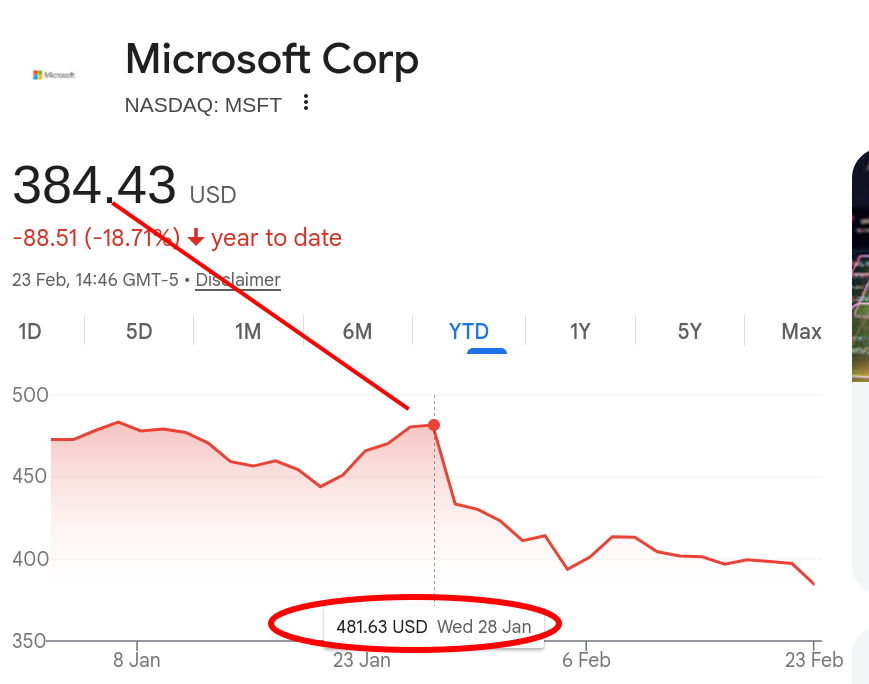Open the 6M price chart
The width and height of the screenshot is (869, 684).
tap(357, 331)
